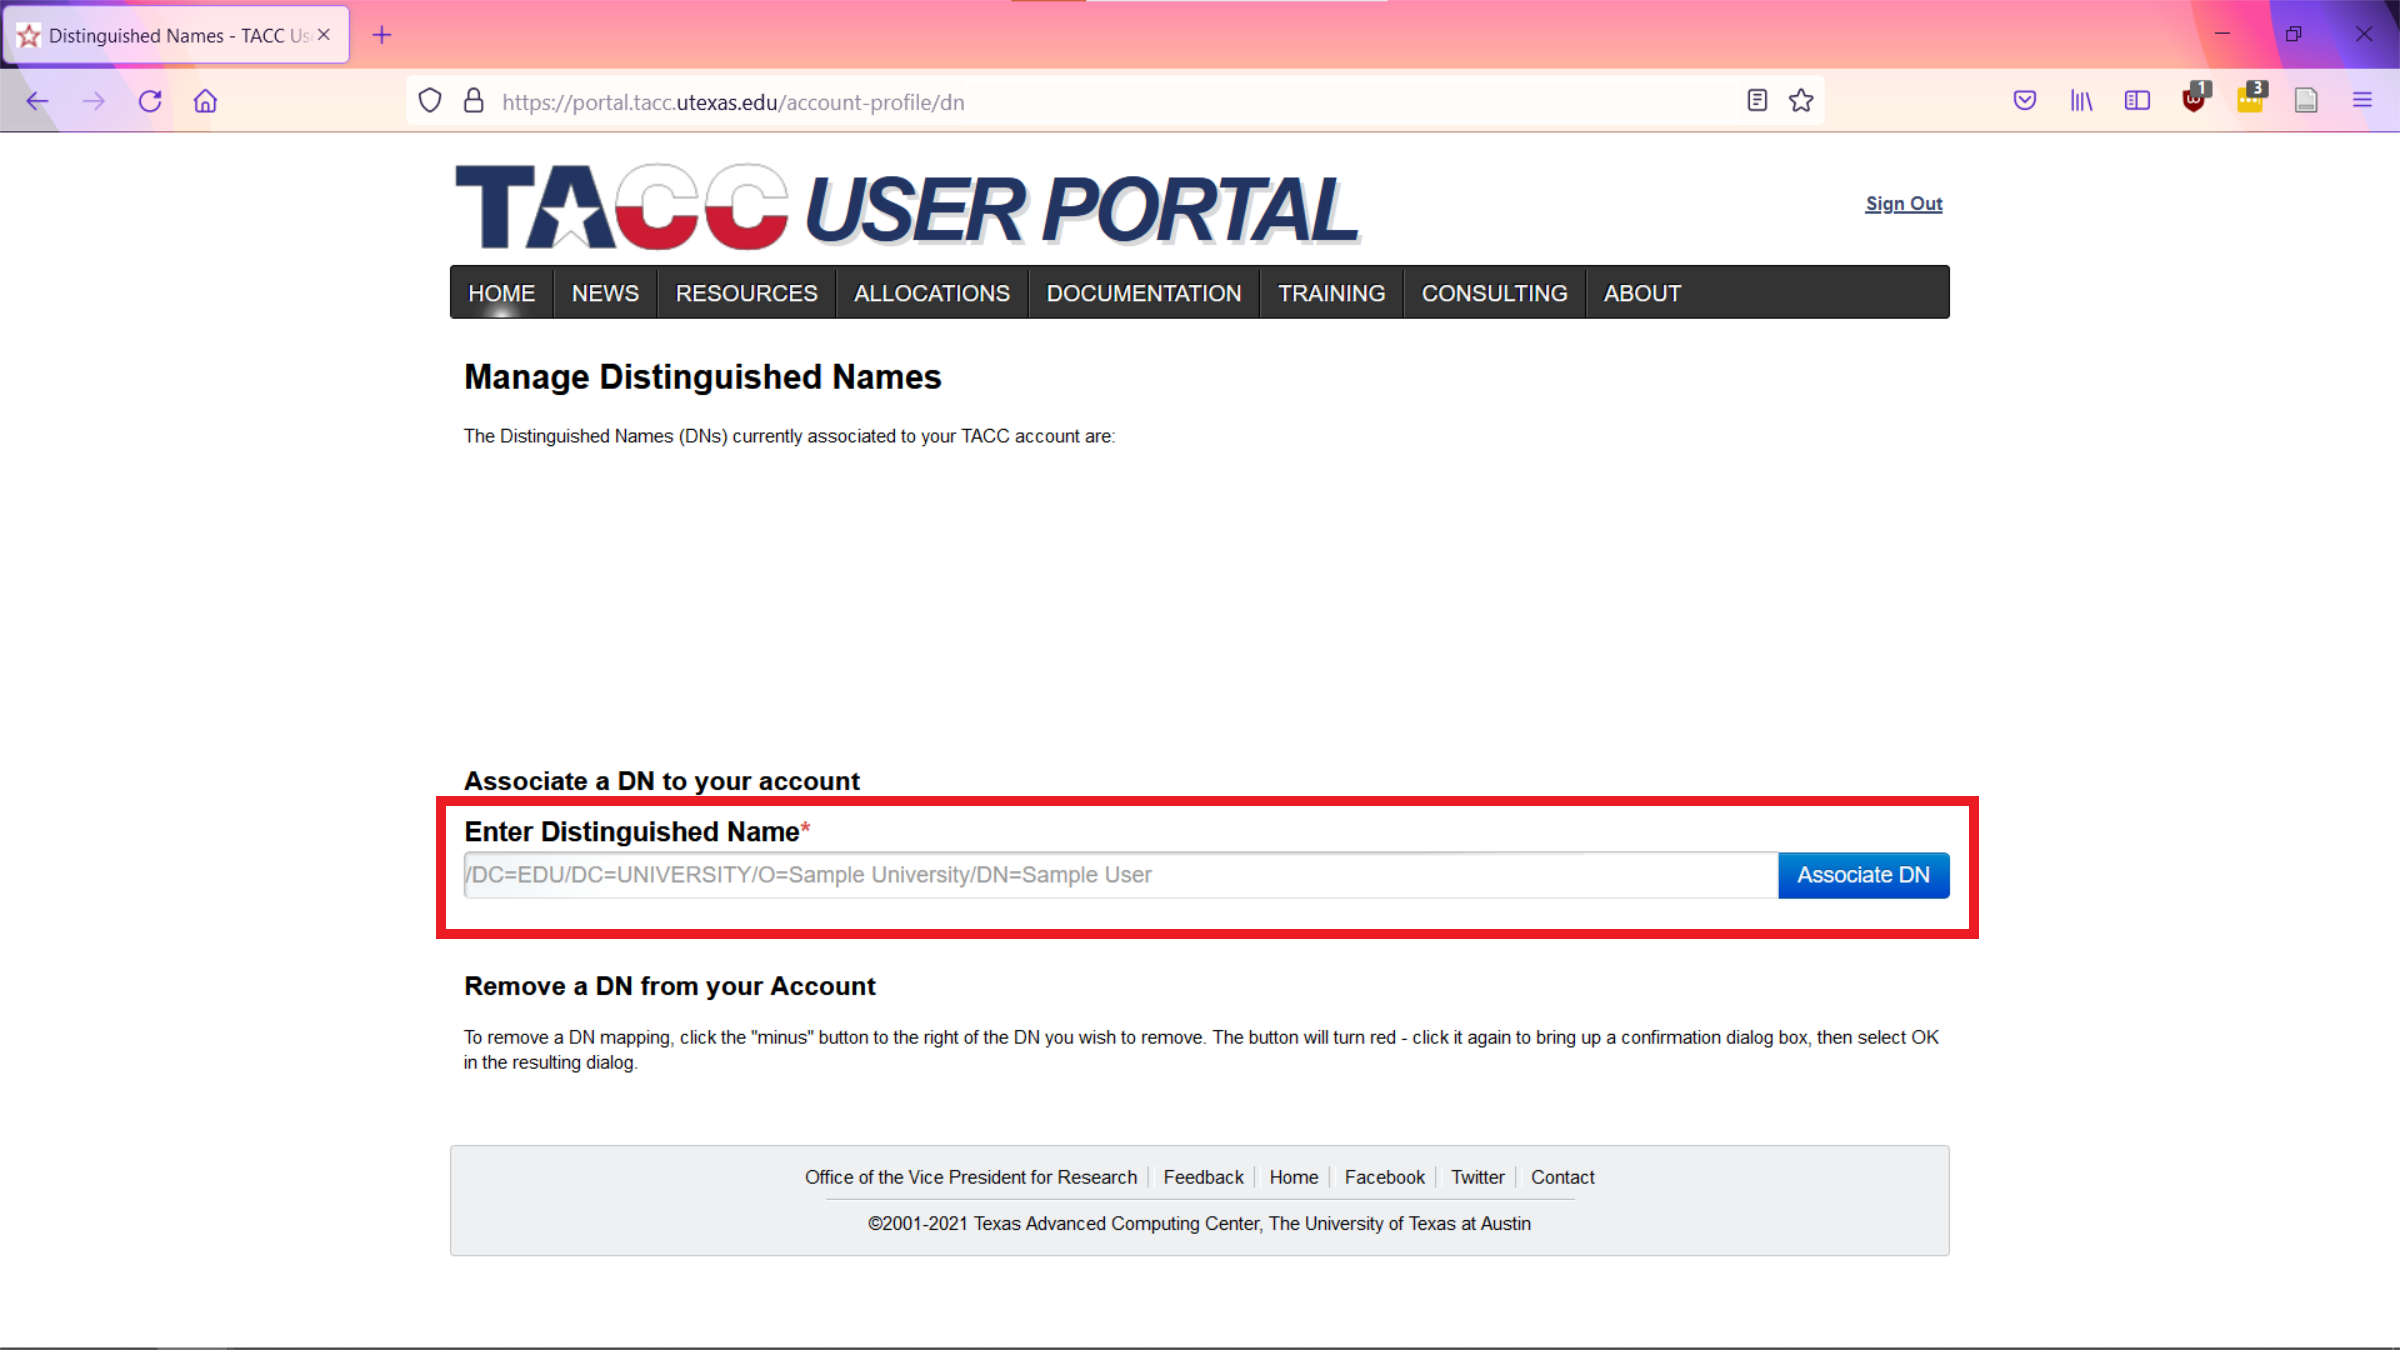The width and height of the screenshot is (2400, 1350).
Task: Open the Contact footer link
Action: tap(1562, 1177)
